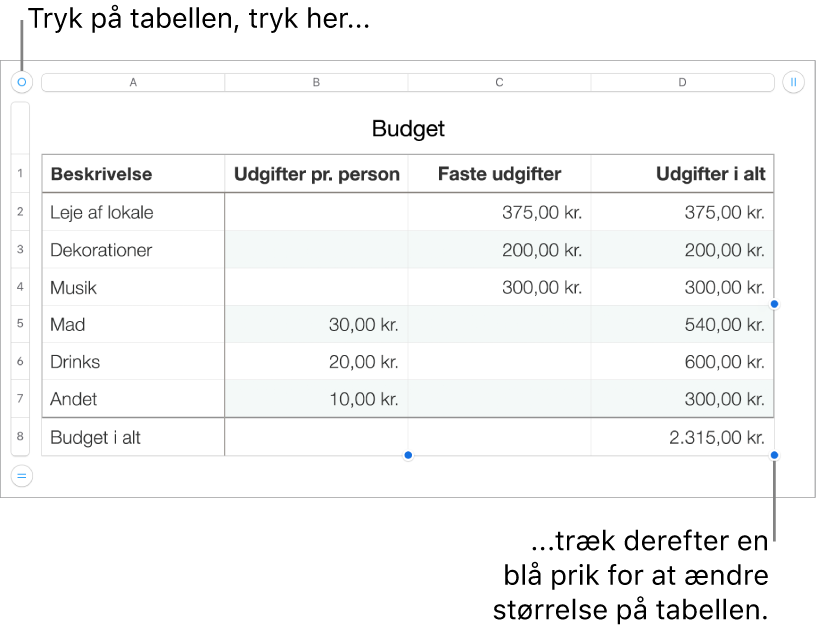Select the total cell 2.315,00 kr.
This screenshot has height=630, width=817.
[683, 437]
